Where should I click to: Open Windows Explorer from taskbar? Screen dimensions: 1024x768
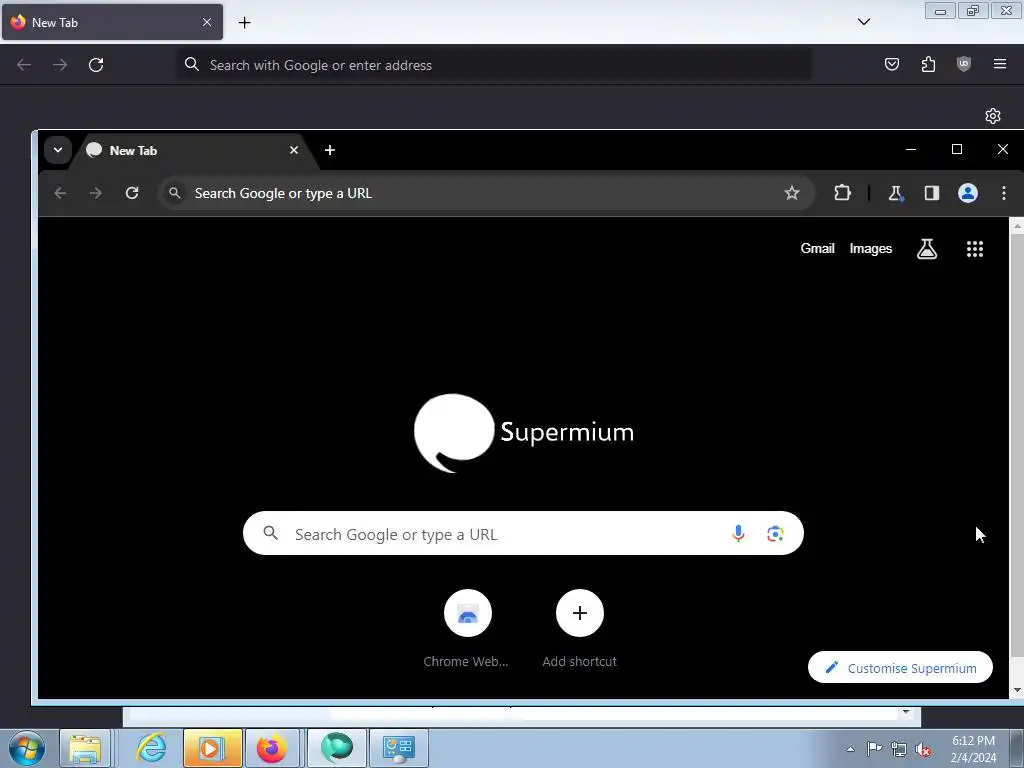coord(85,748)
